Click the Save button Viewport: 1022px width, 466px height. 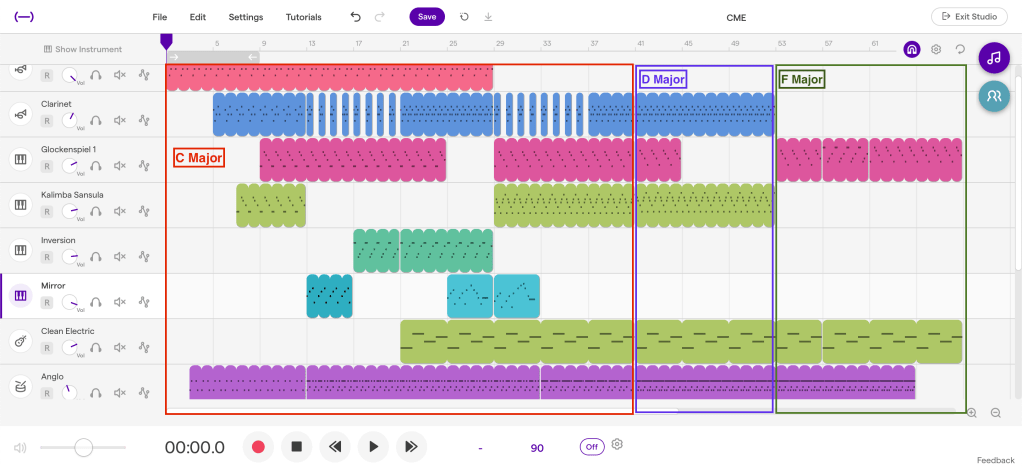427,17
